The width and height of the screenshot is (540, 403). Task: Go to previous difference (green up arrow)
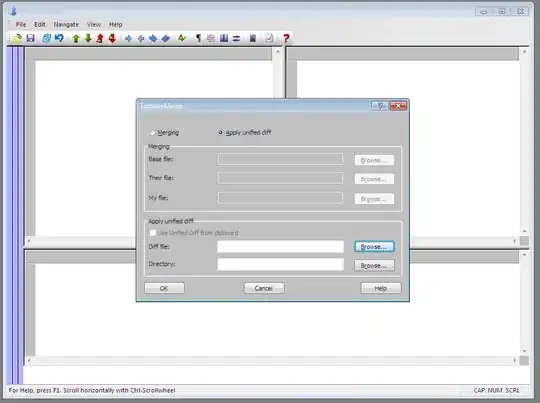click(x=76, y=38)
